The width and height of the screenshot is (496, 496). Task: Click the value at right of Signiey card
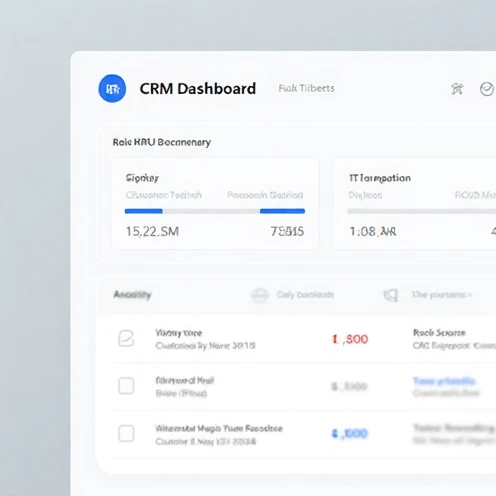click(287, 231)
